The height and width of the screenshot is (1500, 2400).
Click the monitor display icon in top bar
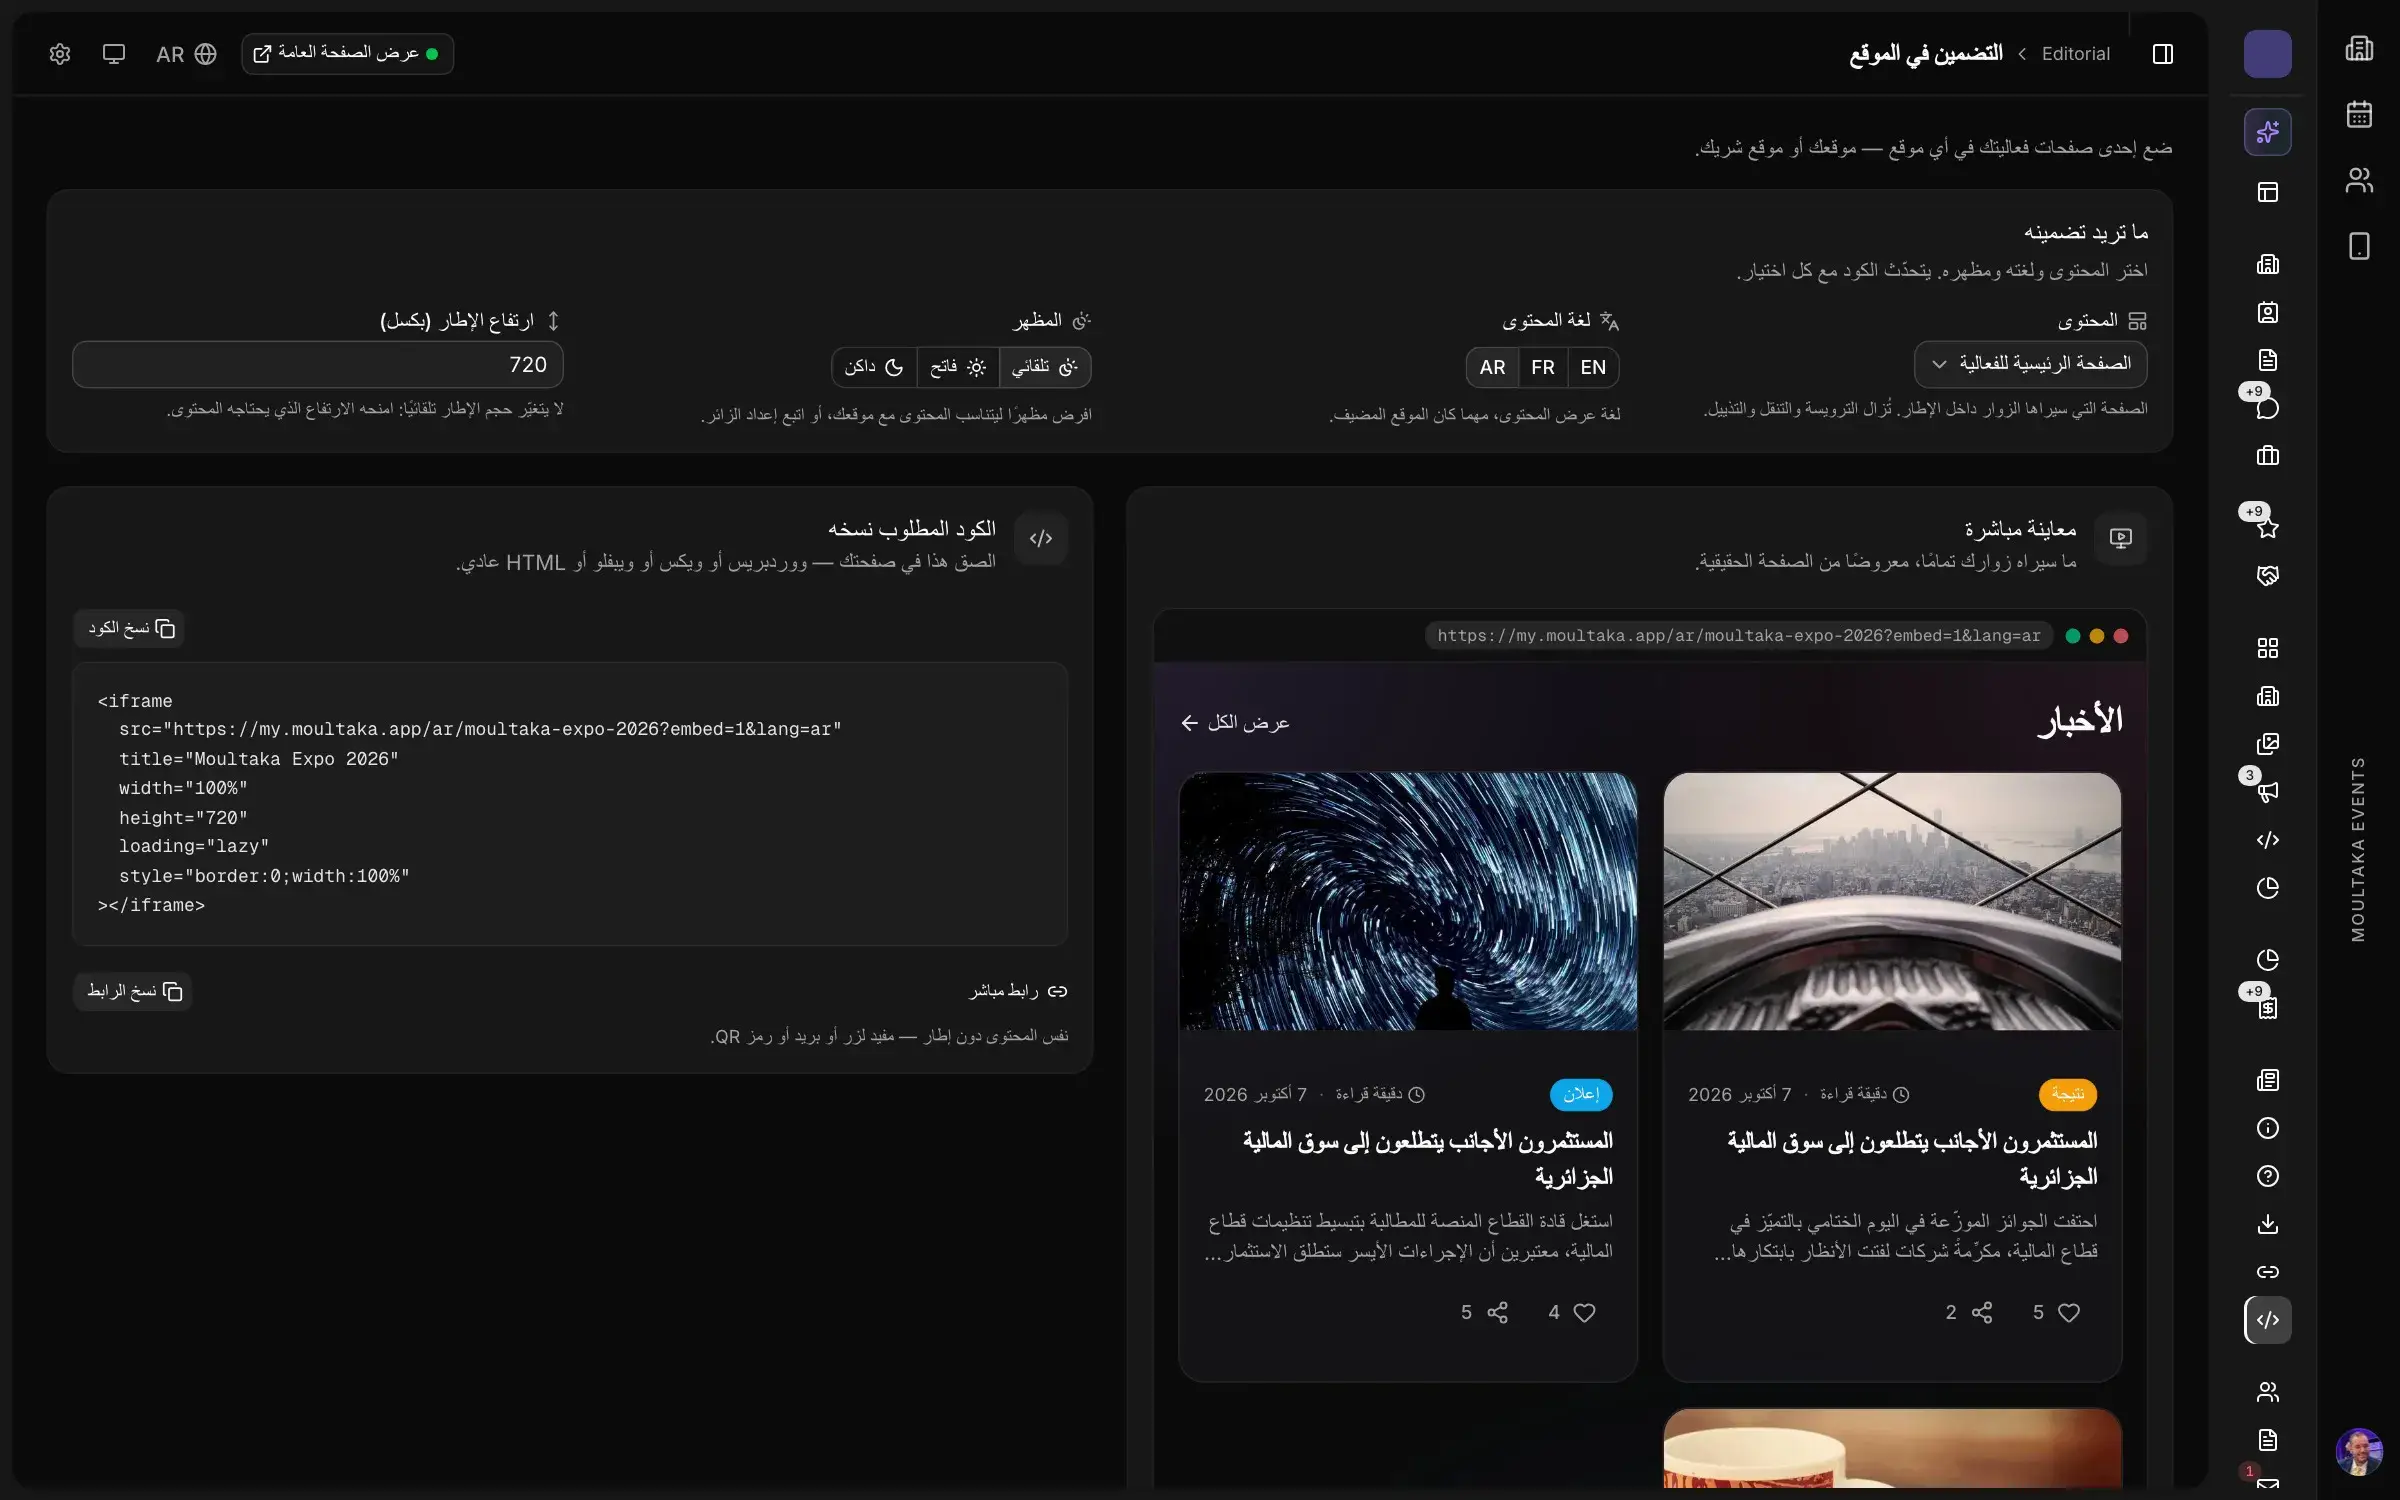point(114,54)
